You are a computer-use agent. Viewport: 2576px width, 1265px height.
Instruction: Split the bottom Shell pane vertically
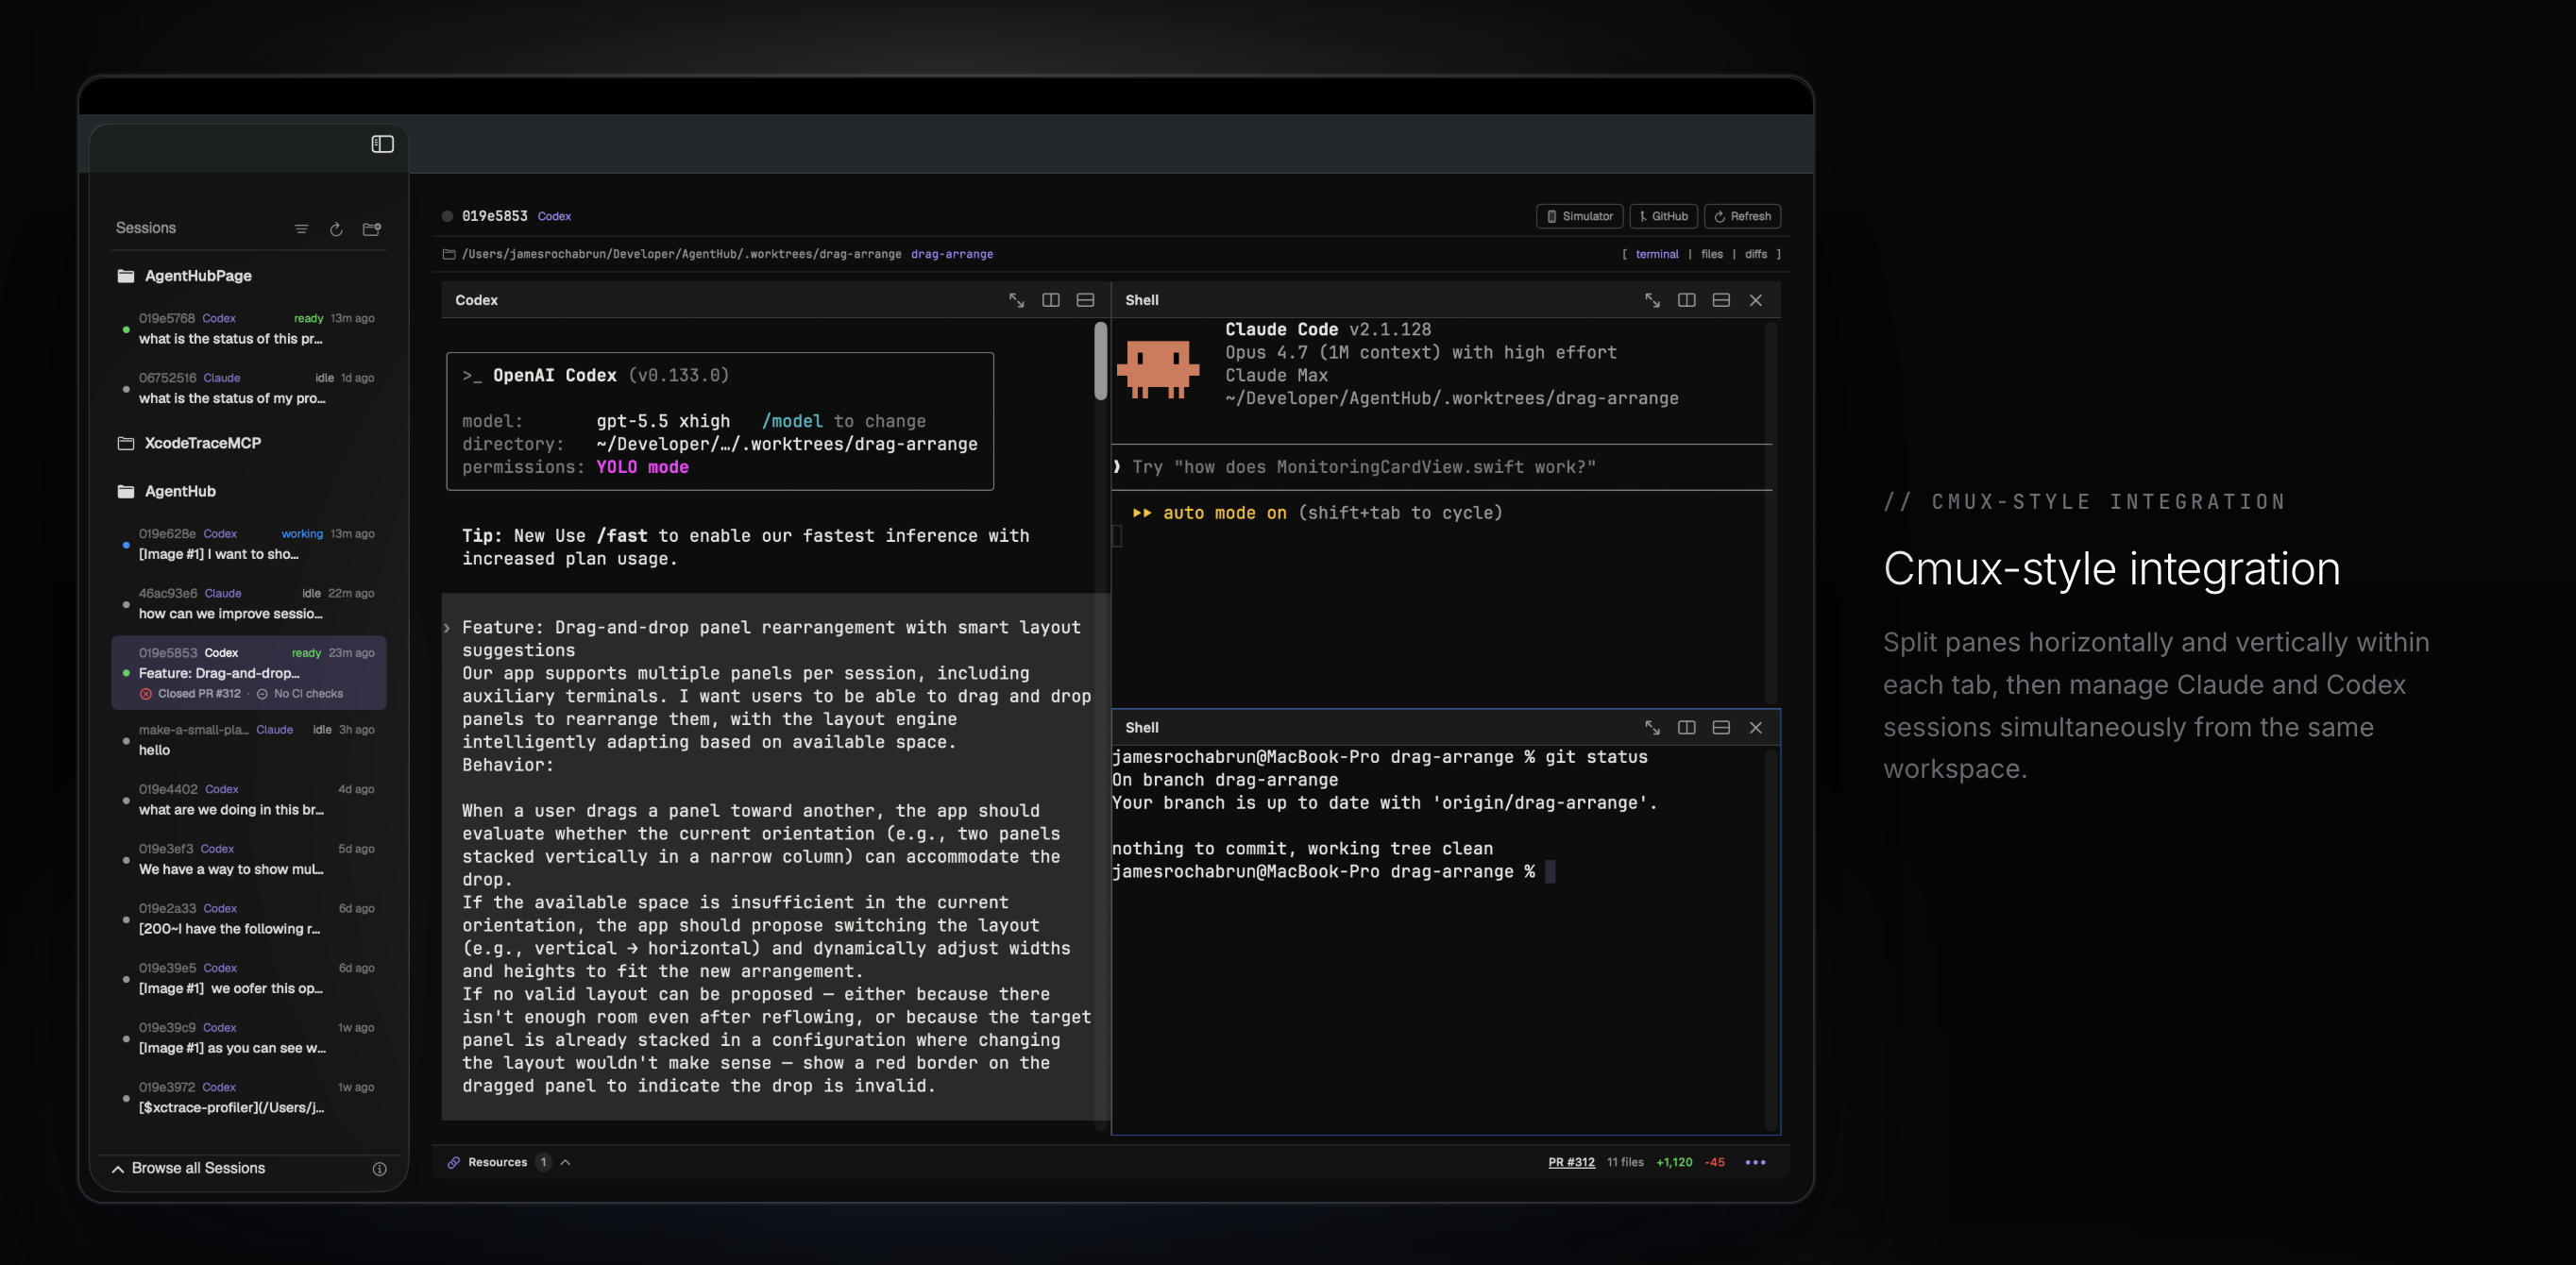[x=1686, y=727]
